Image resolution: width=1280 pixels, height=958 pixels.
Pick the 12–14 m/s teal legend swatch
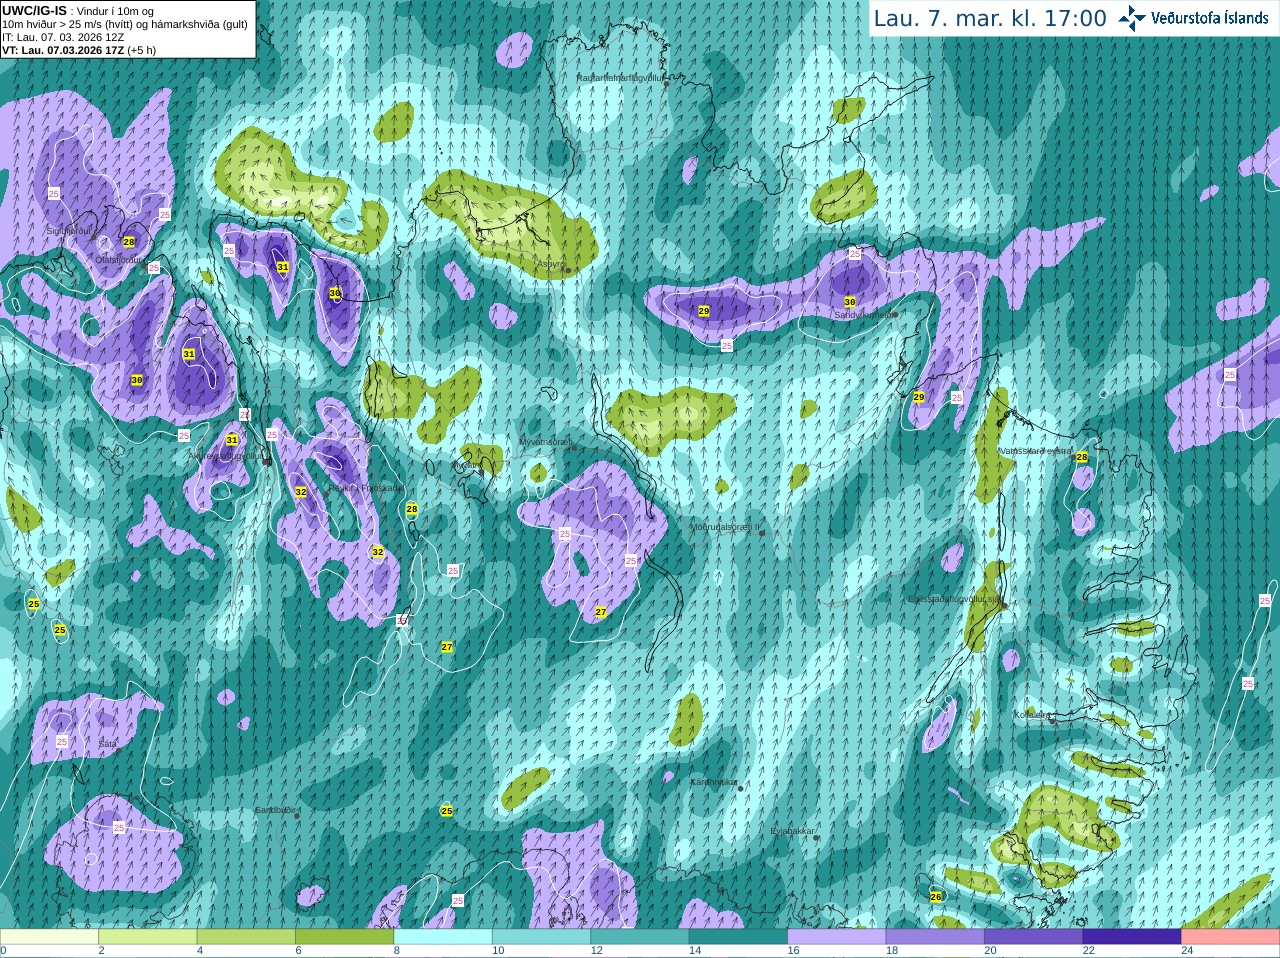[x=640, y=937]
